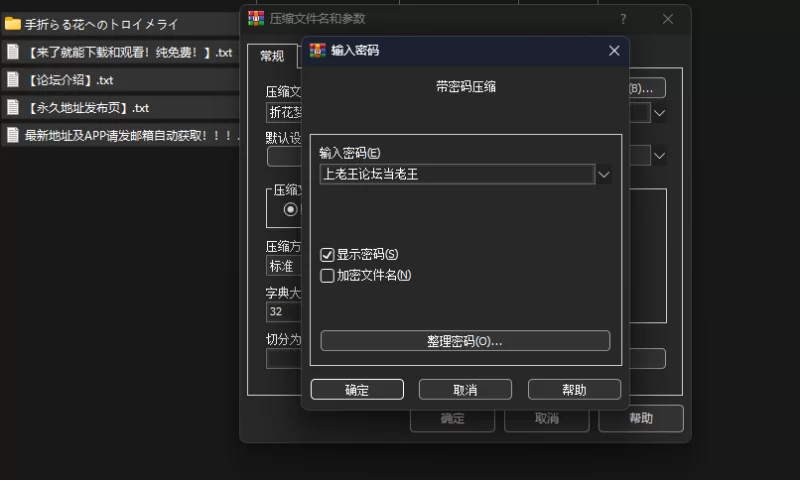Select the file 【论坛介绍】.txt
The image size is (800, 480).
tap(120, 80)
